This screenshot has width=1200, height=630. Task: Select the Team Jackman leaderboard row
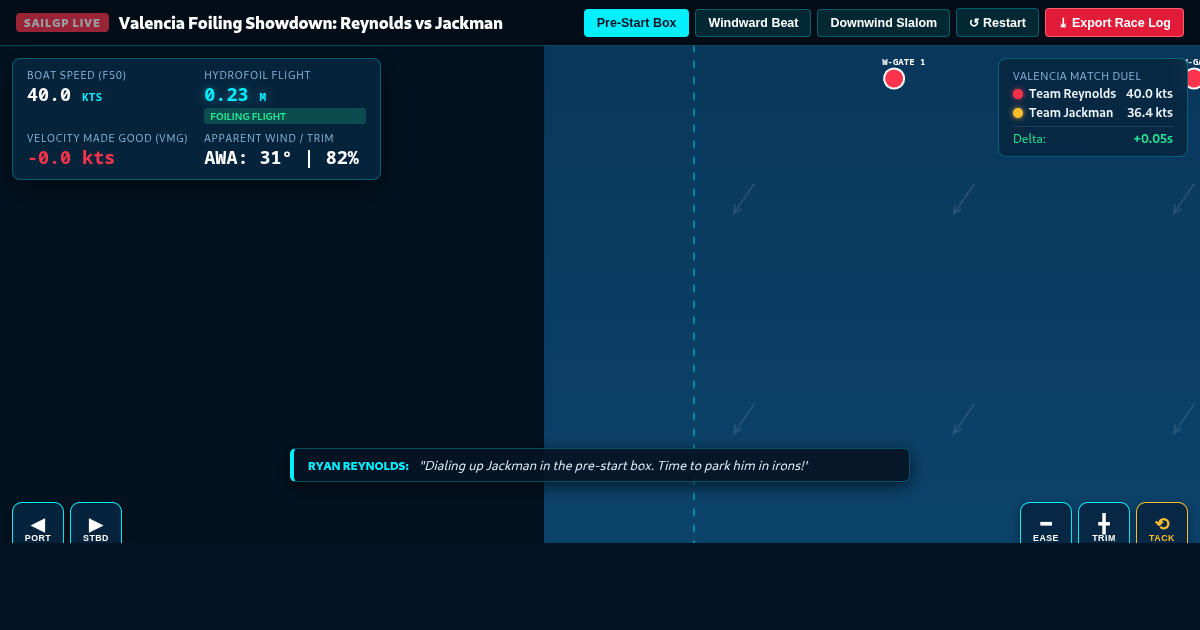[x=1093, y=113]
